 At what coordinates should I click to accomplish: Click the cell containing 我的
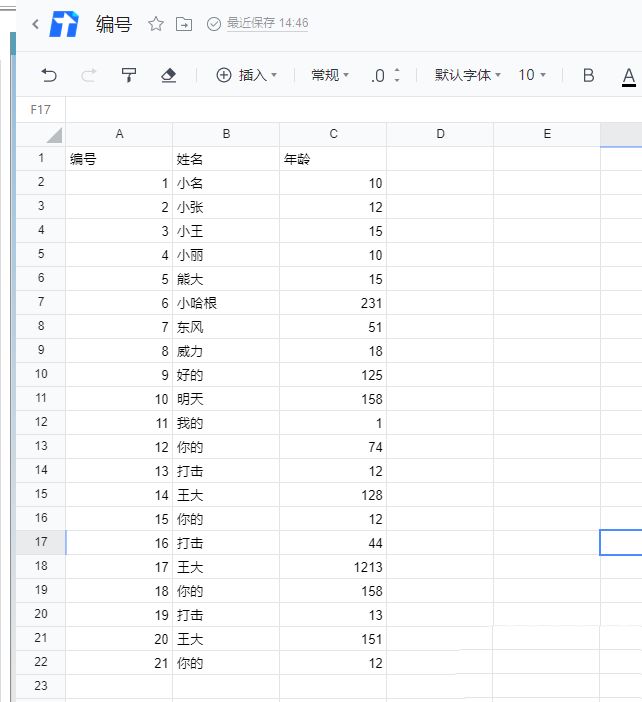pos(226,423)
